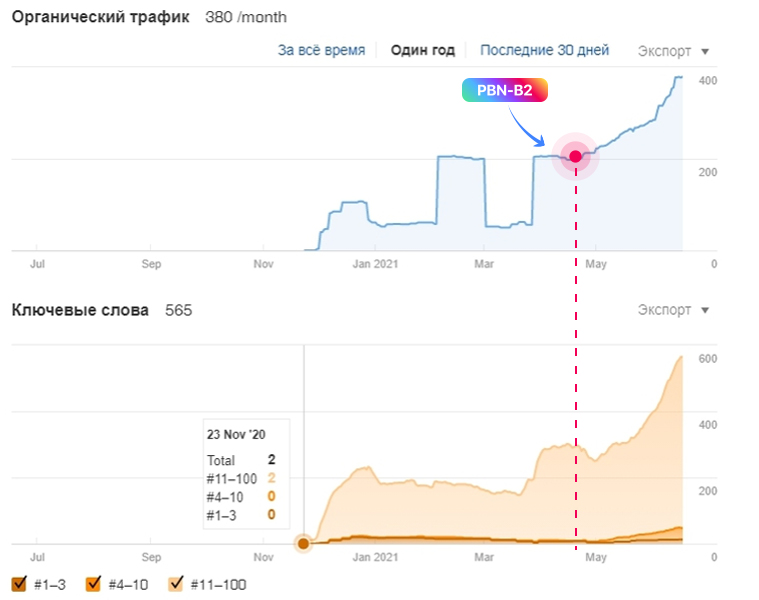Click the 565 keywords count

click(178, 310)
